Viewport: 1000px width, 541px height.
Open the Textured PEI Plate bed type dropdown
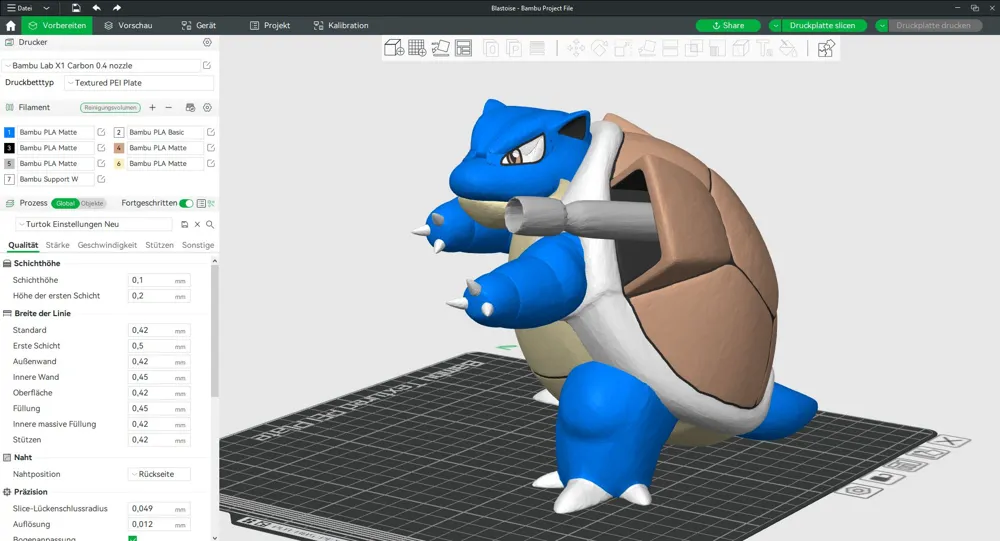coord(139,83)
